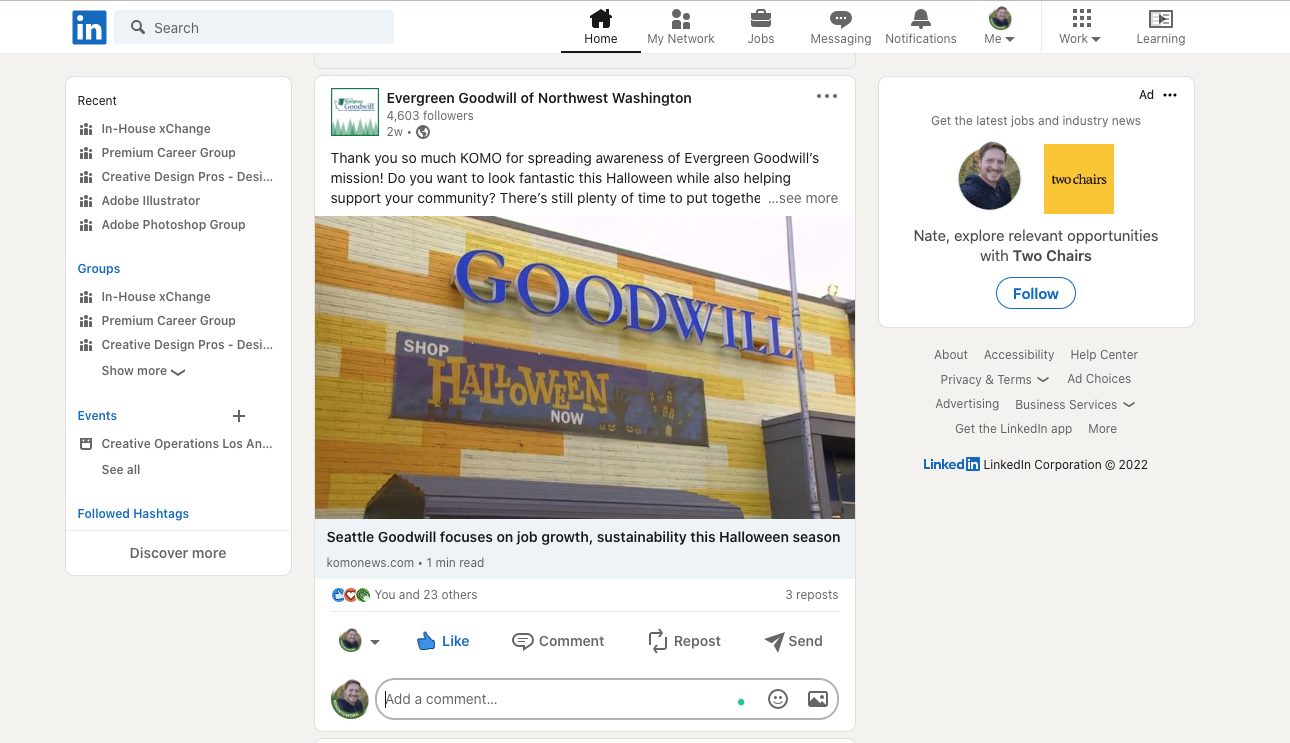Open the More footer link
This screenshot has height=743, width=1290.
pyautogui.click(x=1102, y=429)
